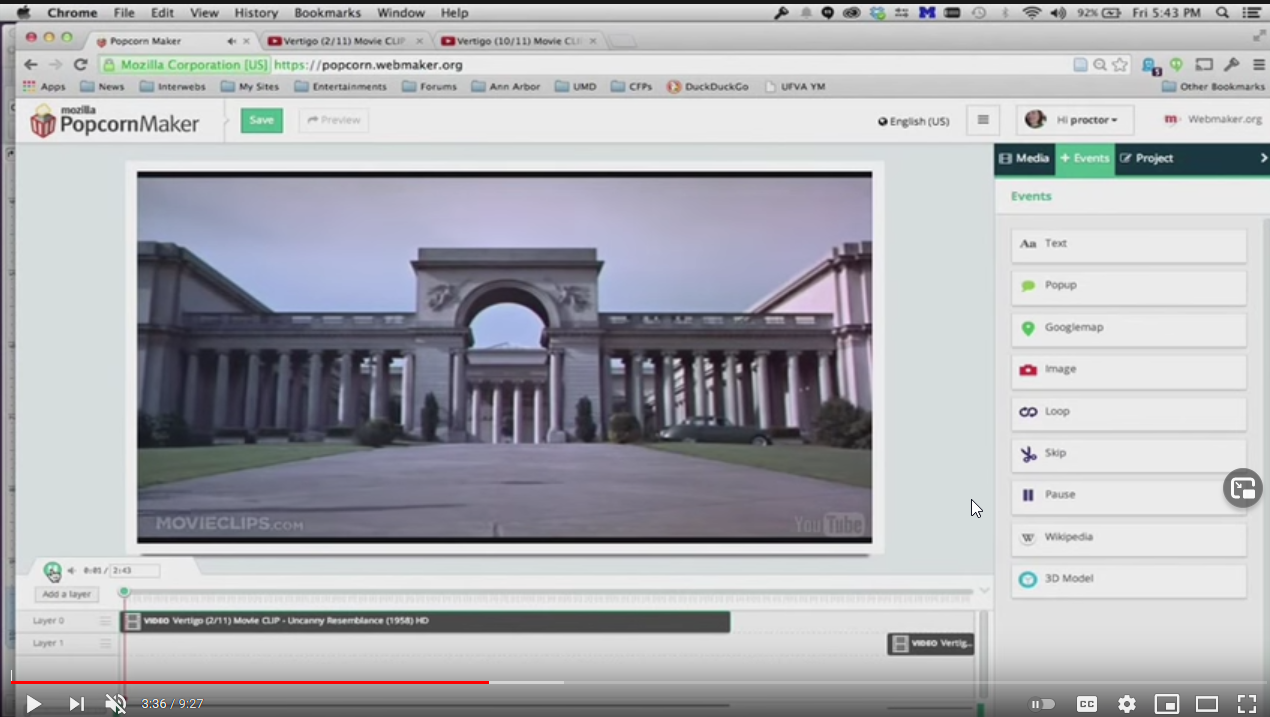Click the green Save button
The width and height of the screenshot is (1270, 717).
(261, 121)
